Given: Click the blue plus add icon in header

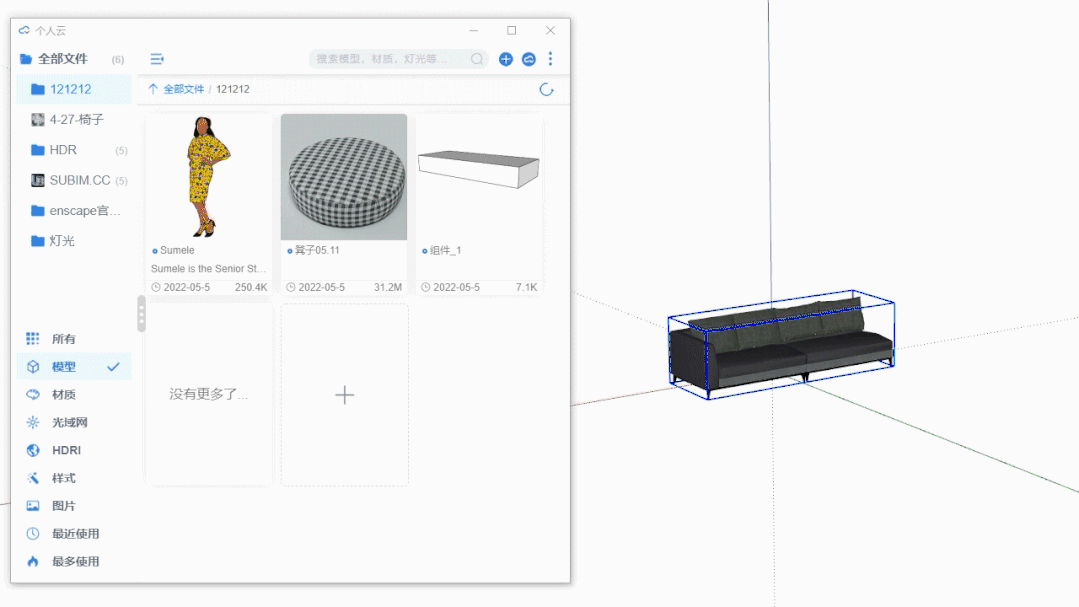Looking at the screenshot, I should [506, 59].
